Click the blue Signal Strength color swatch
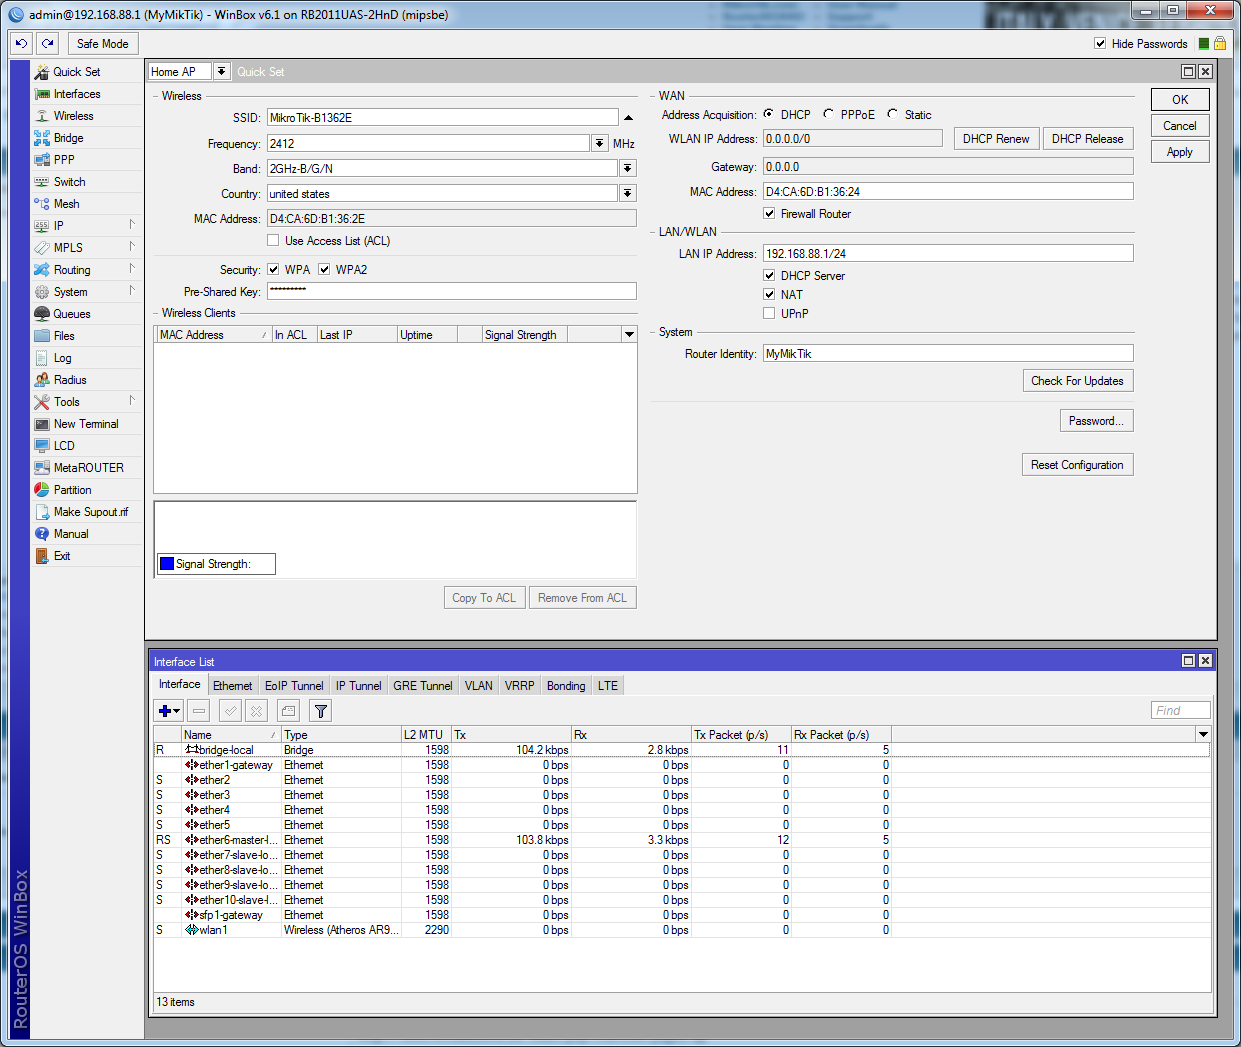The image size is (1241, 1047). coord(167,564)
